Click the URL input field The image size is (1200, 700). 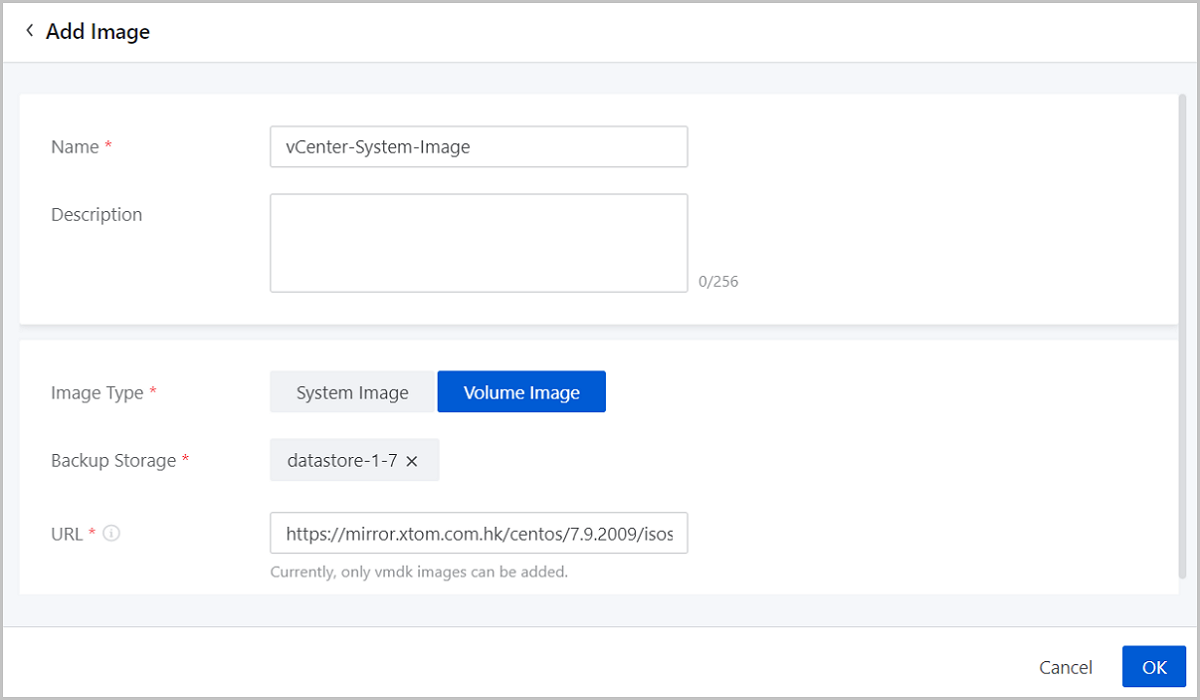tap(478, 534)
